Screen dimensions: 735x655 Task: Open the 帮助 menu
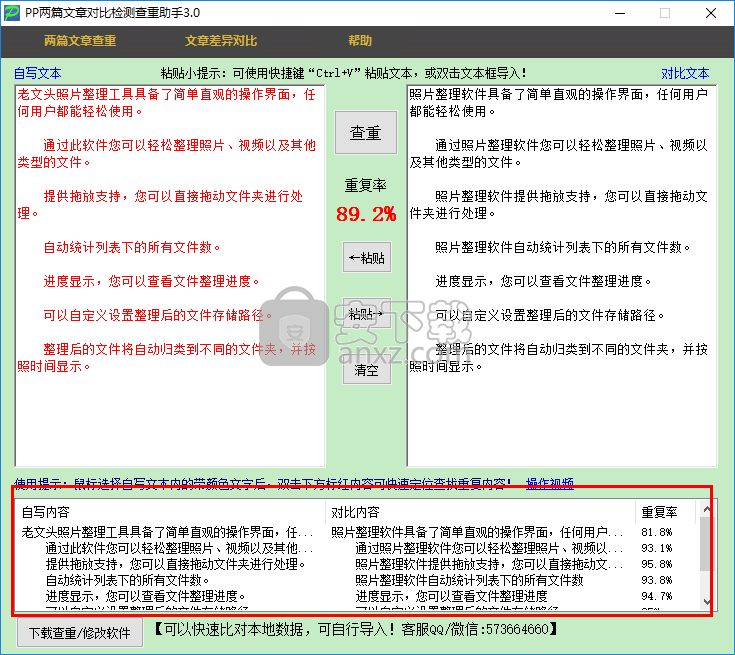tap(360, 41)
